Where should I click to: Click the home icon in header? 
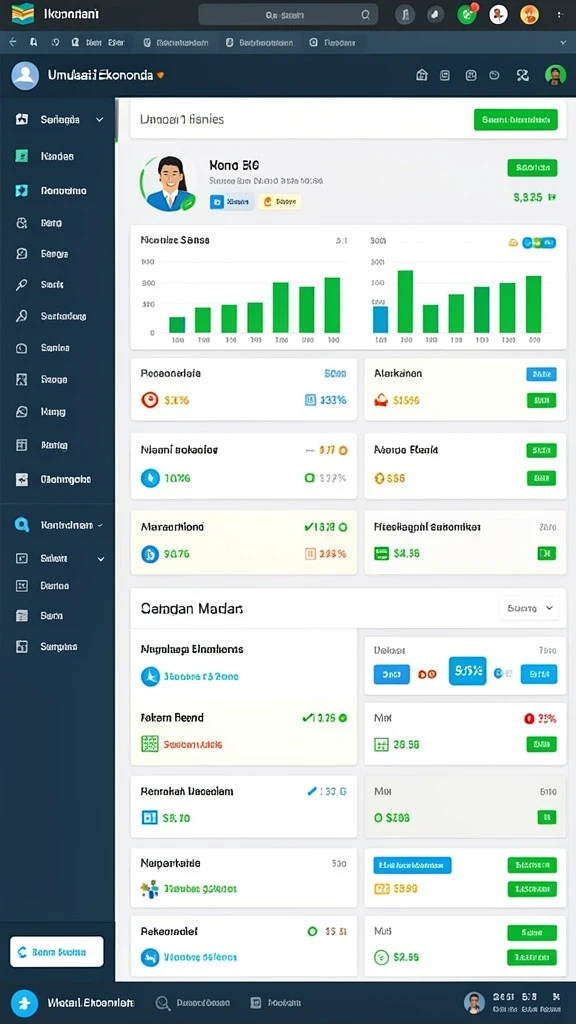click(x=422, y=75)
